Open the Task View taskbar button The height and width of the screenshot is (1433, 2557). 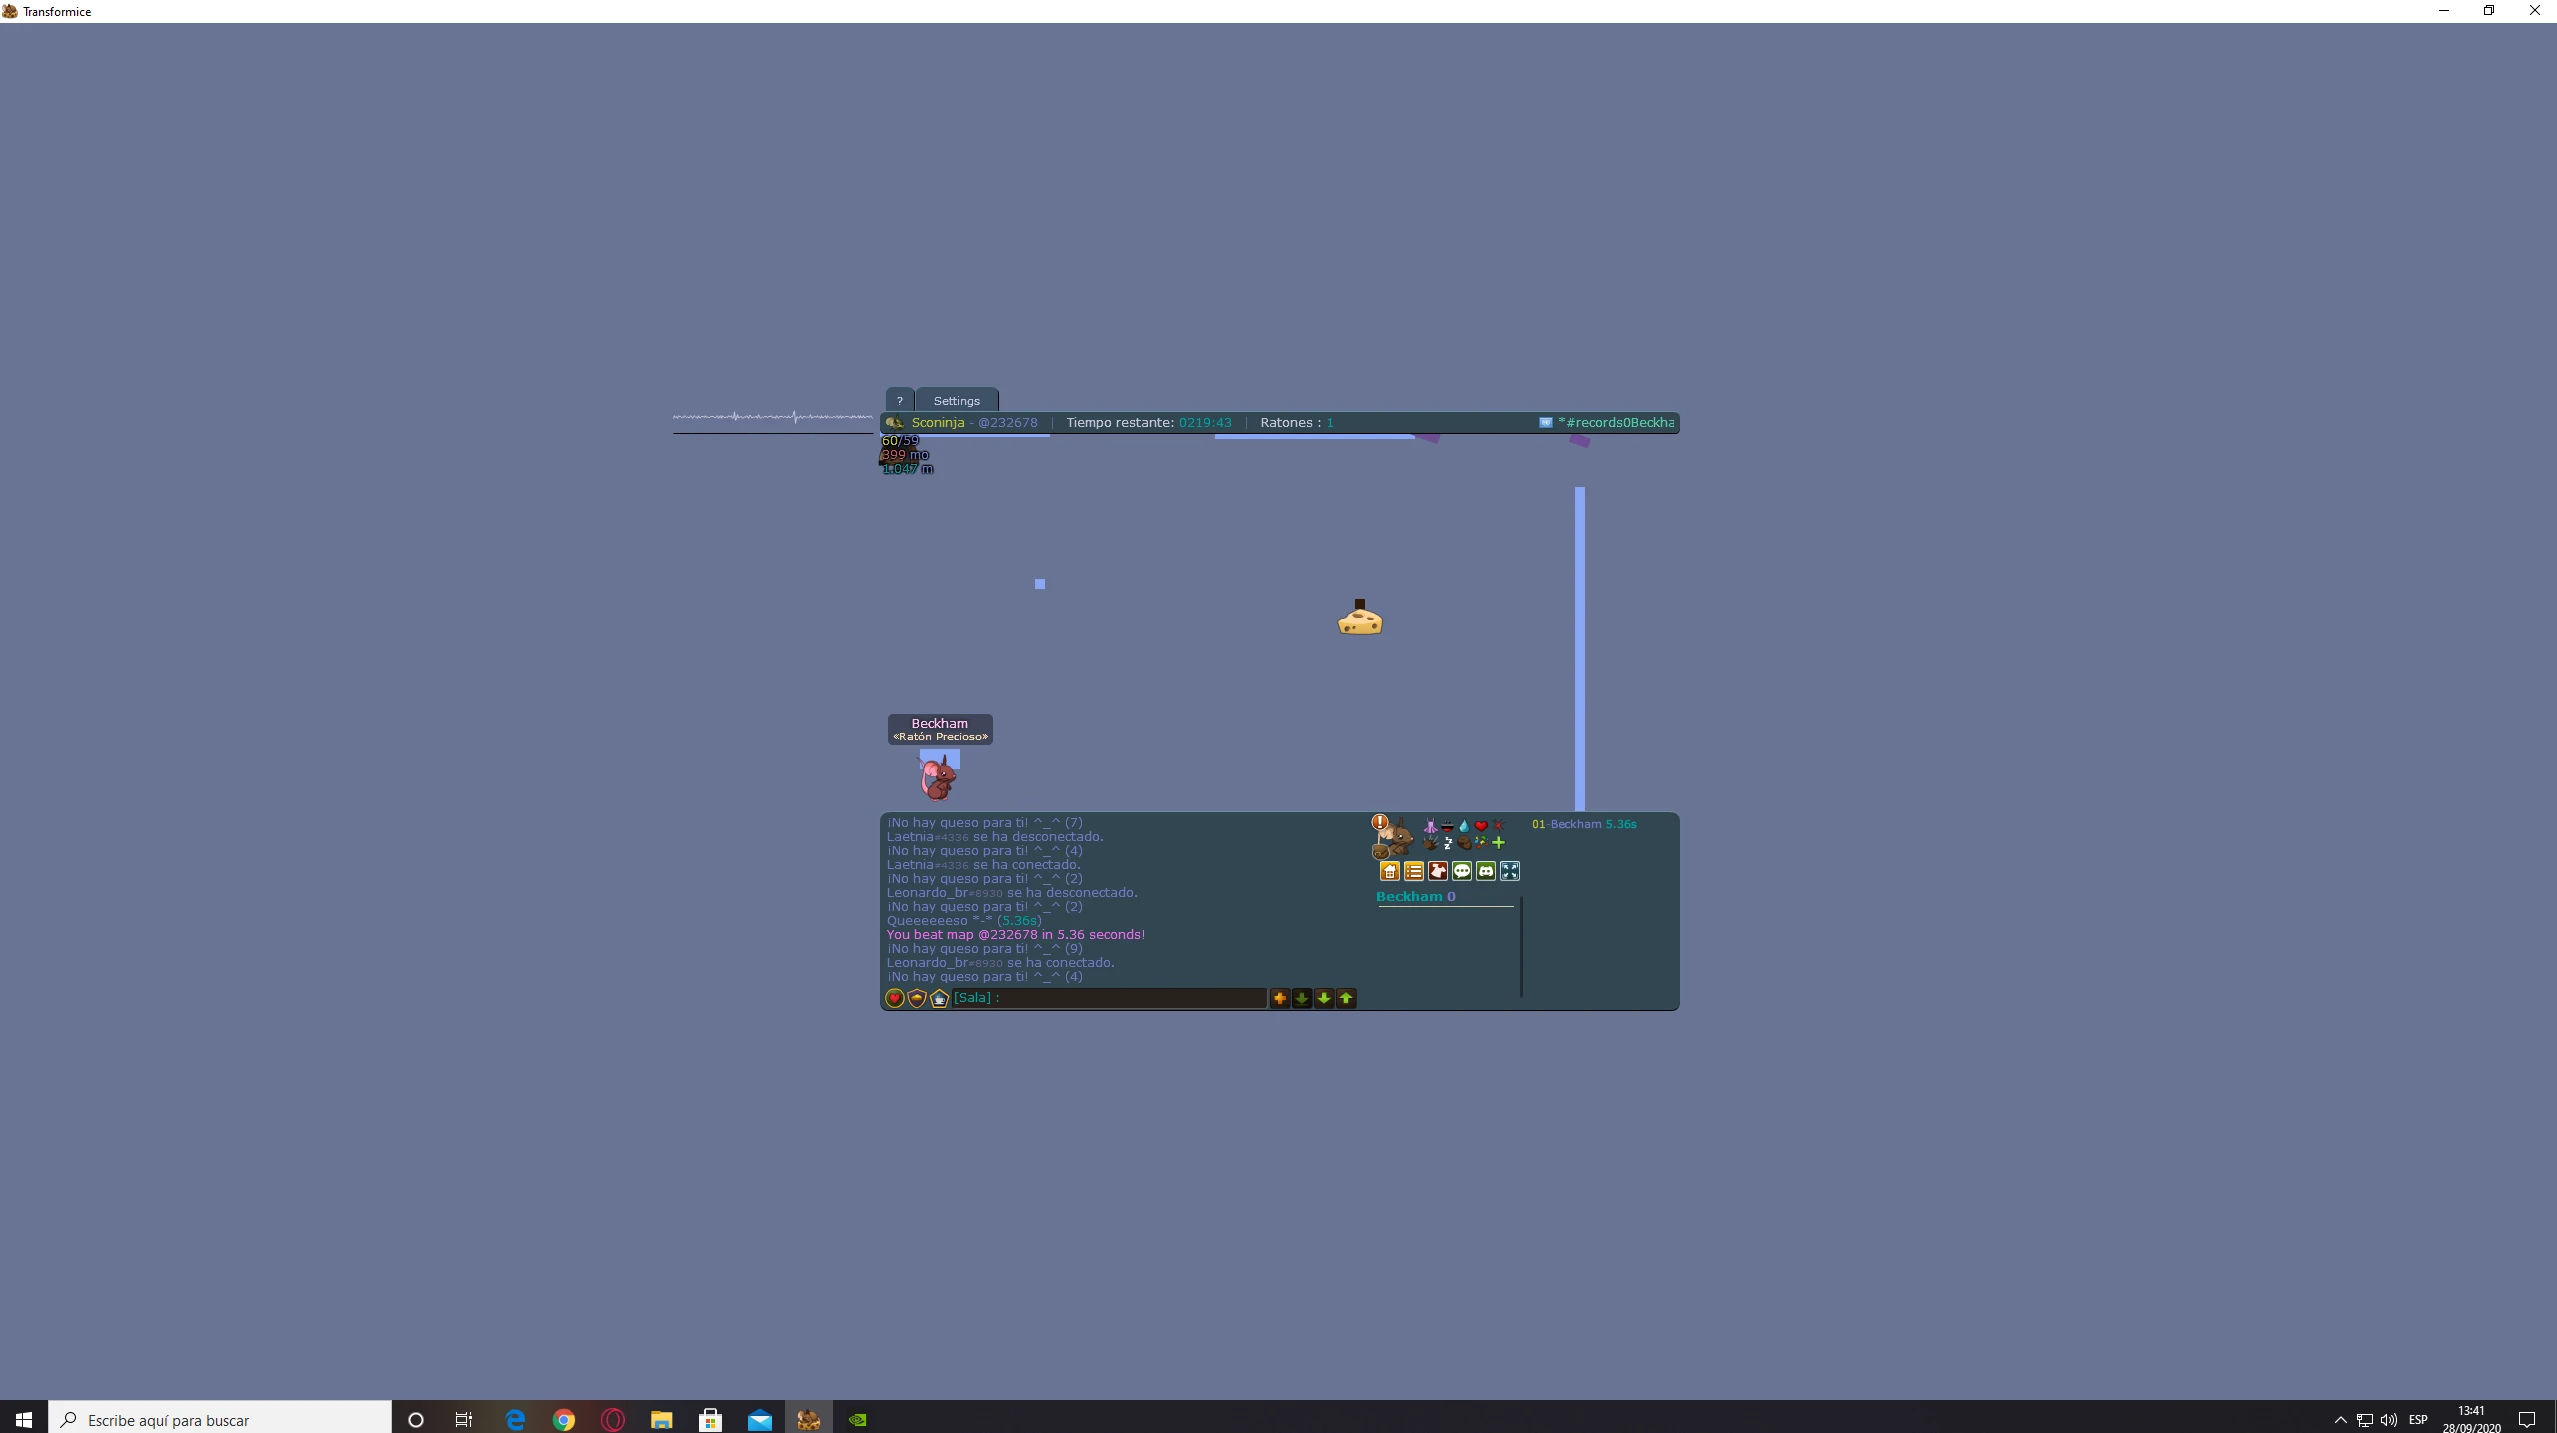tap(464, 1419)
